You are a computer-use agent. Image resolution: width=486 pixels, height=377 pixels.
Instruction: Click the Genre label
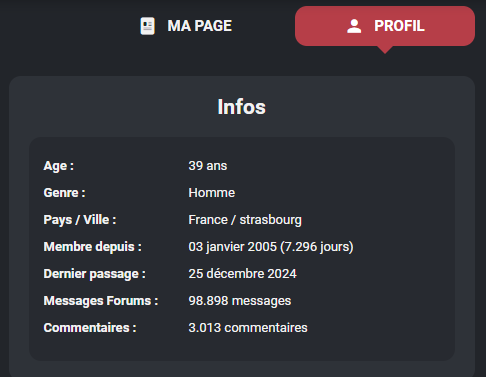coord(64,193)
